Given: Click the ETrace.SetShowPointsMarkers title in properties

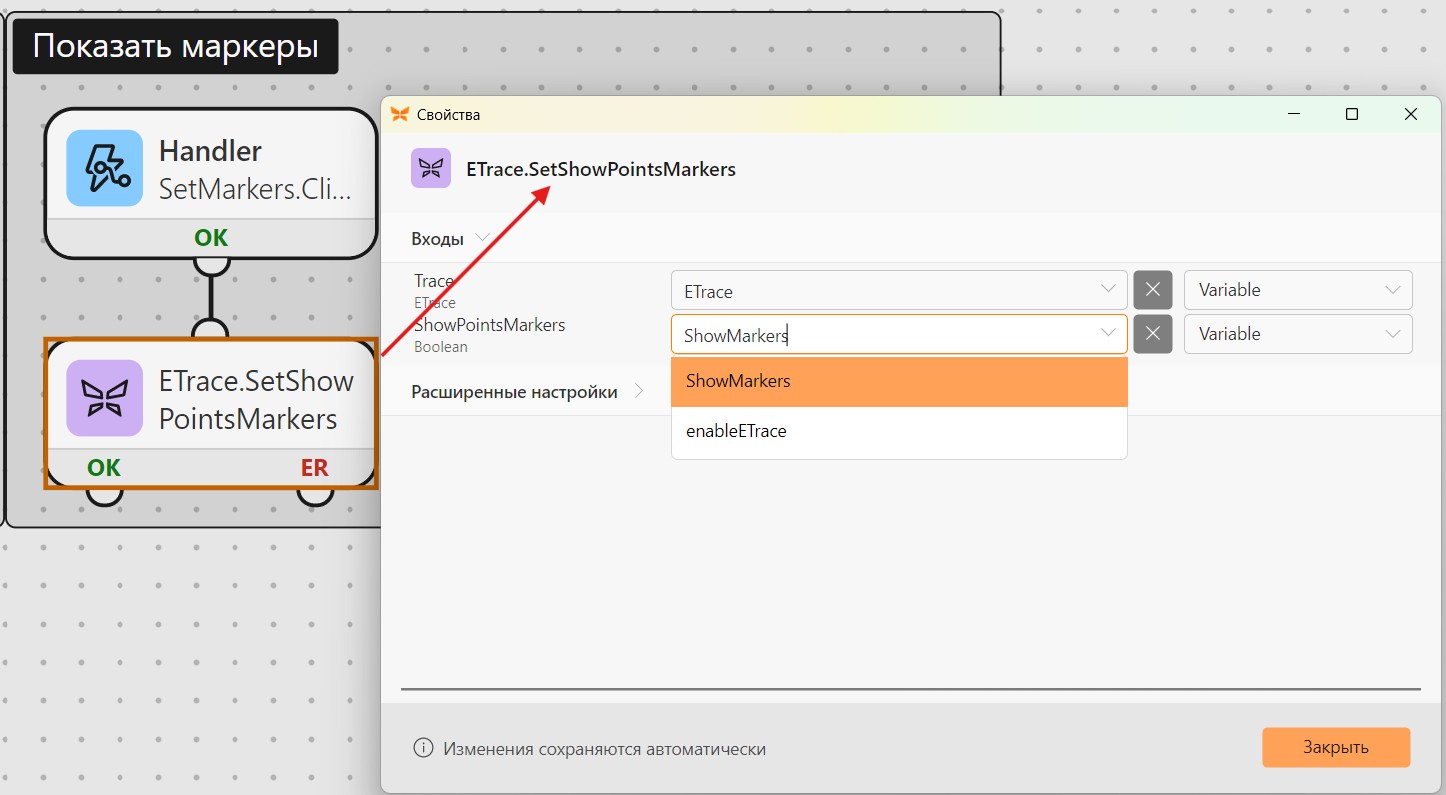Looking at the screenshot, I should 601,169.
